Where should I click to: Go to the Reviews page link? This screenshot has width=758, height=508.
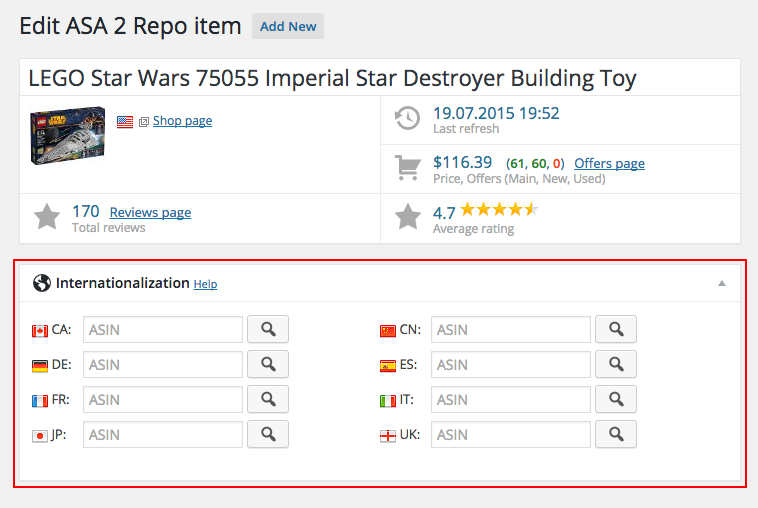pyautogui.click(x=150, y=212)
